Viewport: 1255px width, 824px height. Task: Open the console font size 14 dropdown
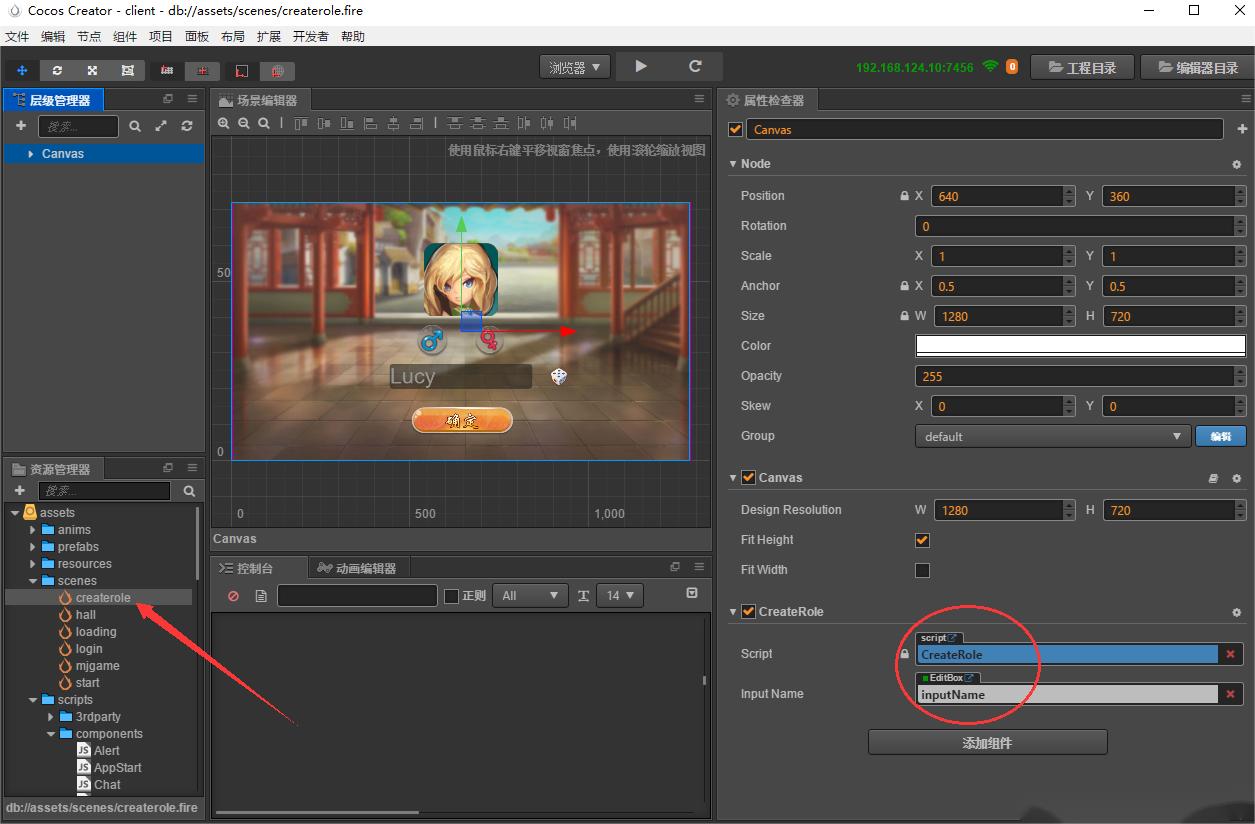pyautogui.click(x=620, y=595)
